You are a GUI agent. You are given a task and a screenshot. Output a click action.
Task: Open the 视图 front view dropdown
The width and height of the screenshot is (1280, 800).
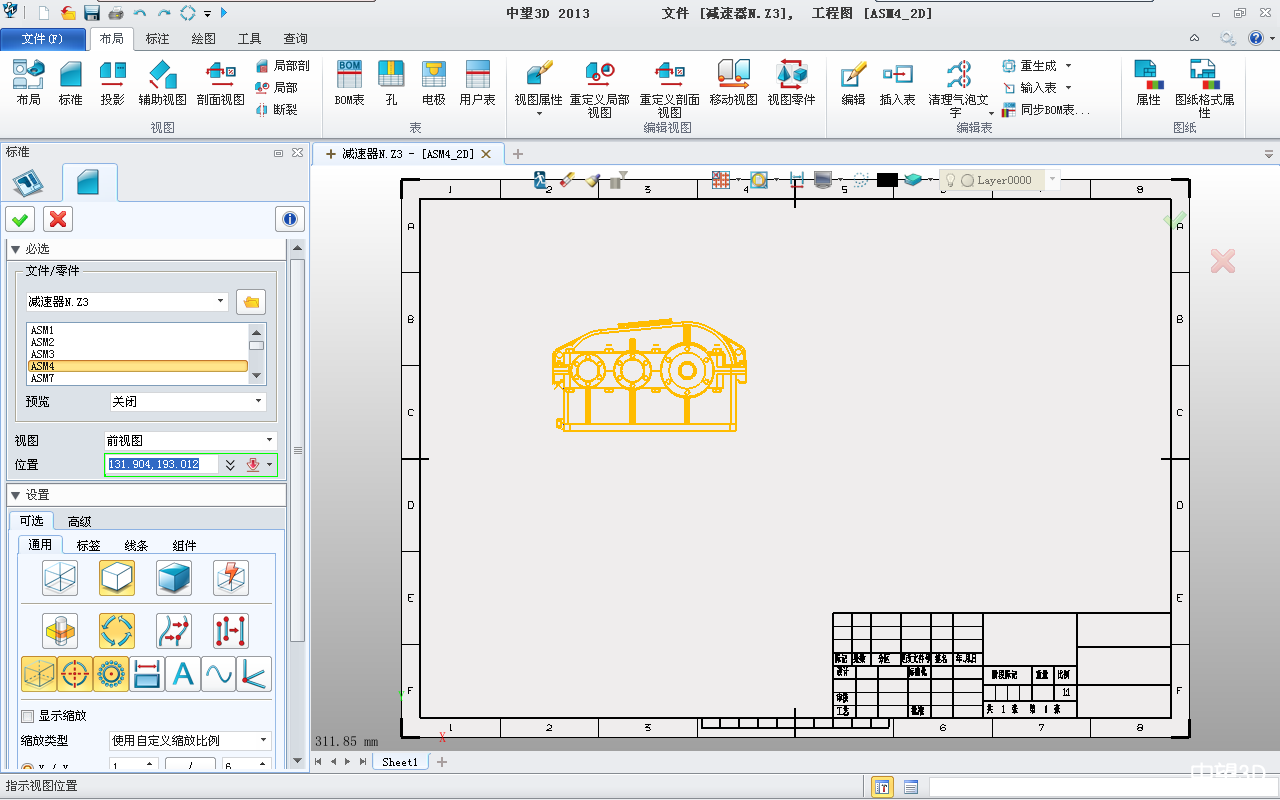(190, 440)
